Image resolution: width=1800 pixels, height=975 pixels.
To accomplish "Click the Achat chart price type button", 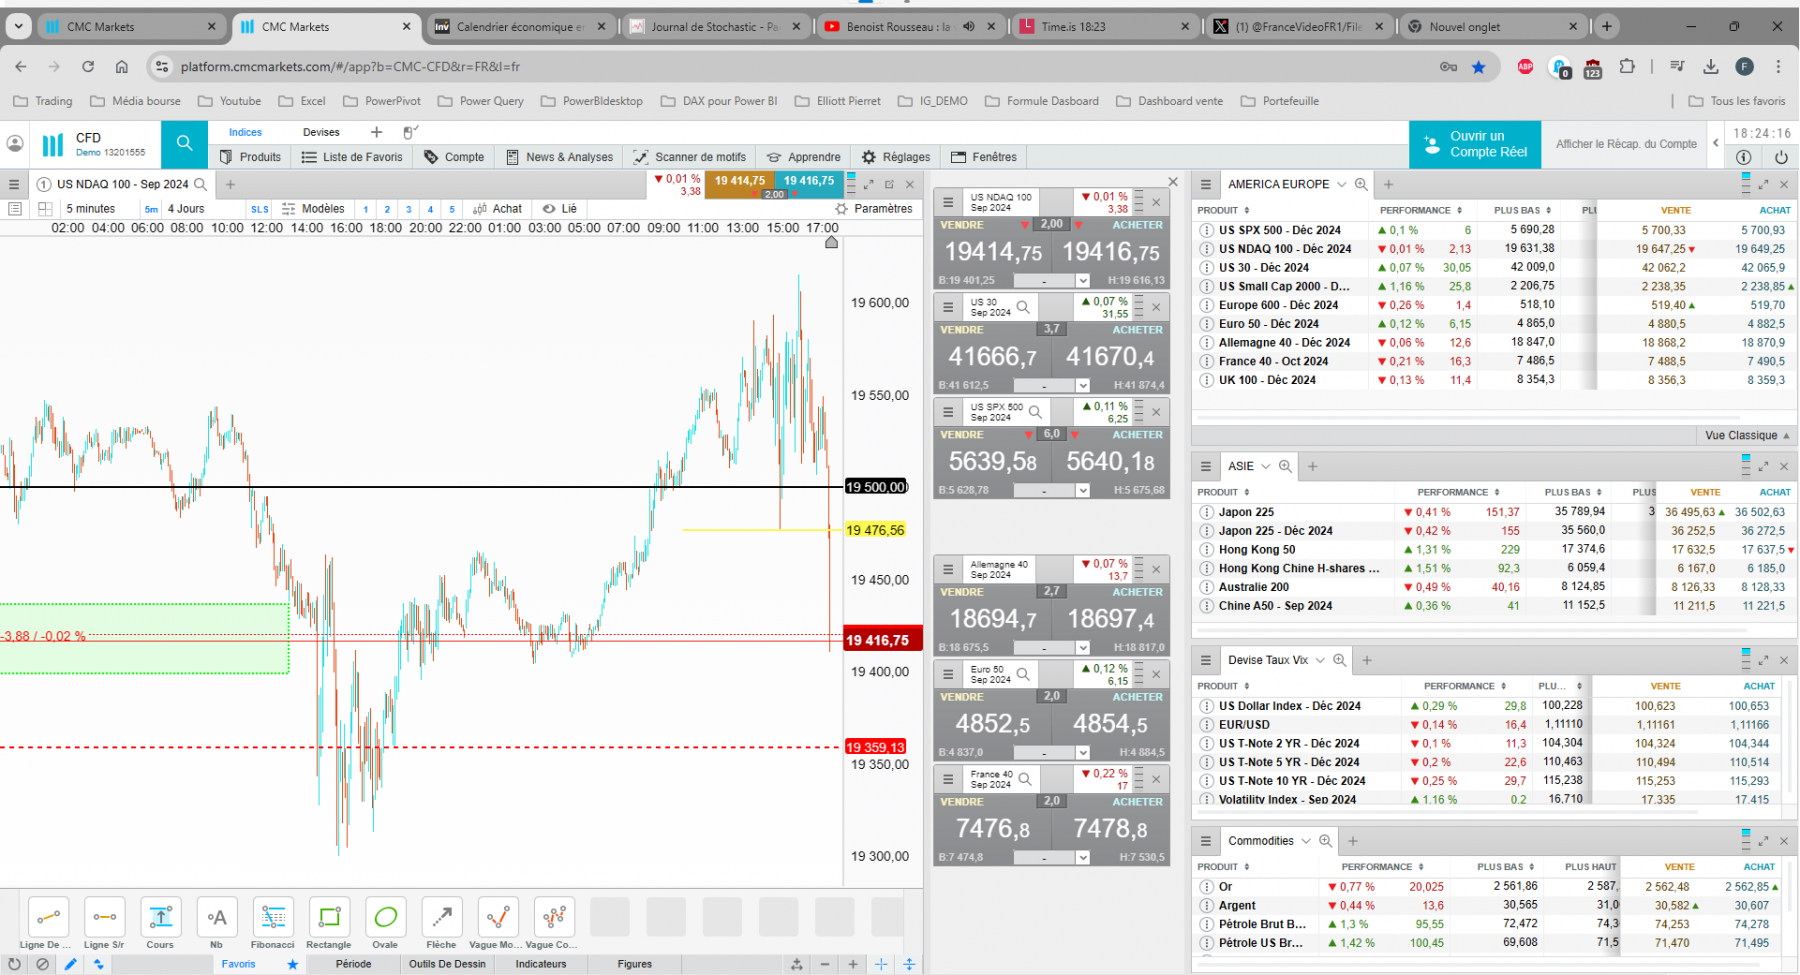I will (x=498, y=209).
